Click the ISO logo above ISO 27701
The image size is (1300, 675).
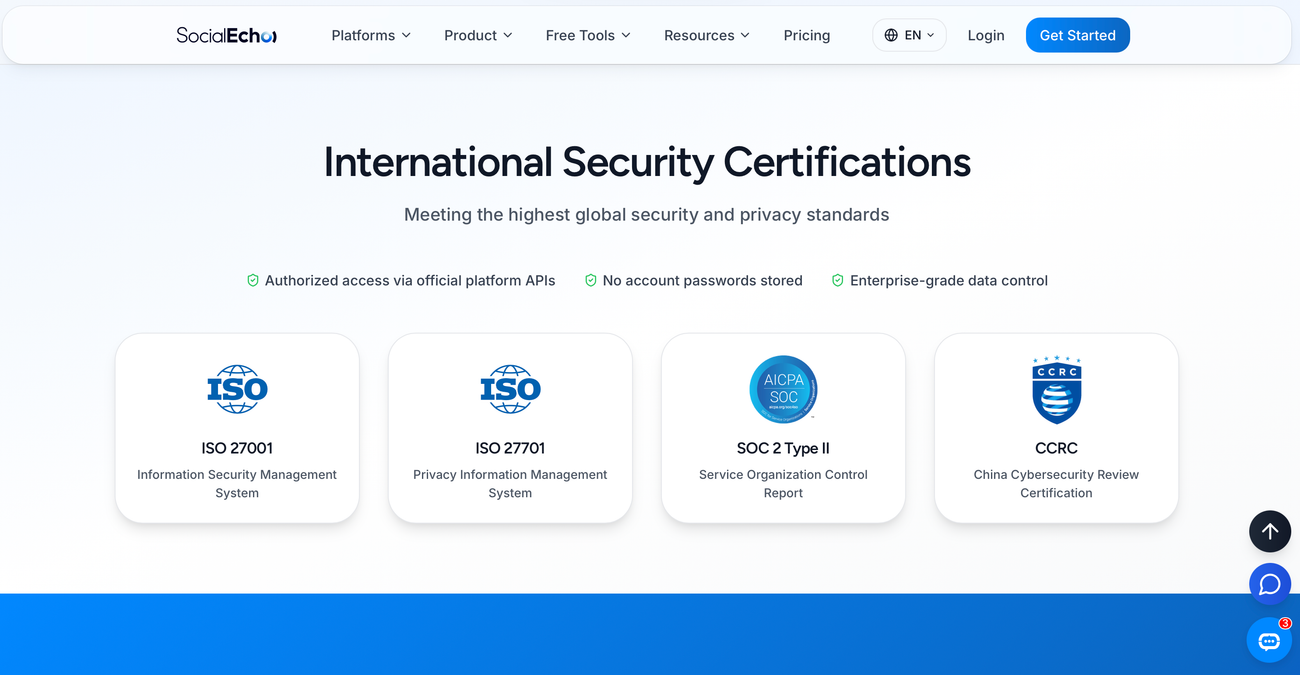pyautogui.click(x=510, y=389)
